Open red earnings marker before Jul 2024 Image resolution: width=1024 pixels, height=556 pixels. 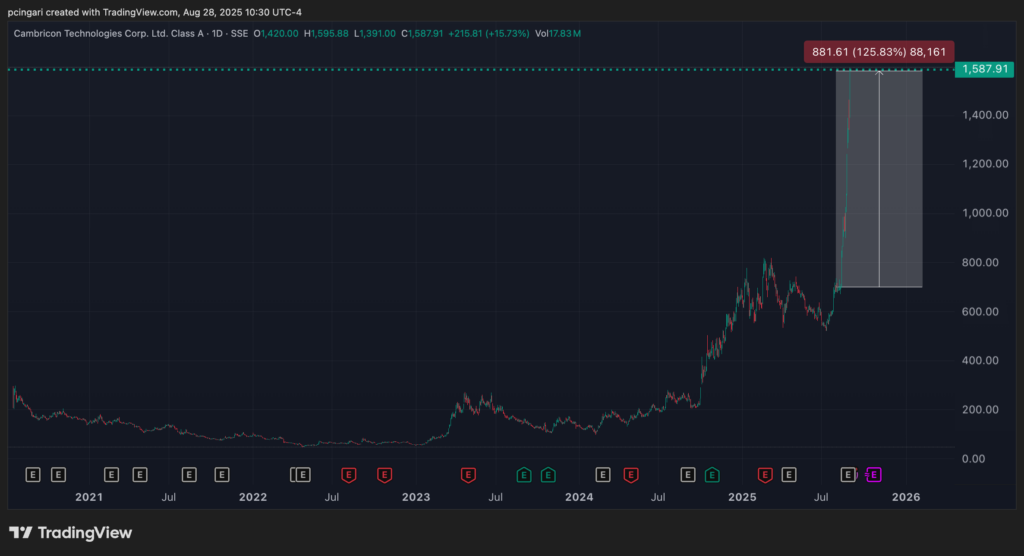point(631,475)
